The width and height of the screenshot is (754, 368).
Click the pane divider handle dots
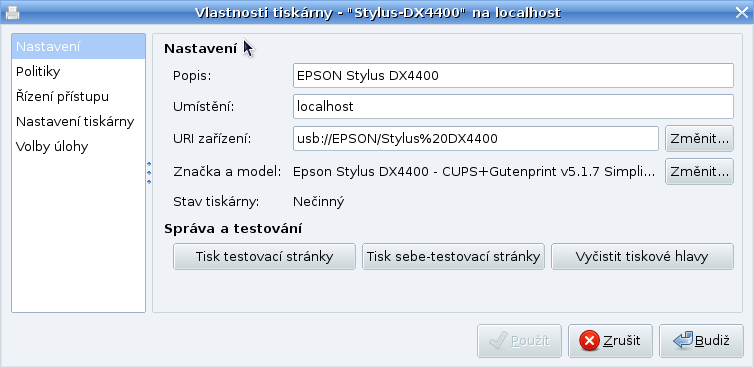click(149, 173)
